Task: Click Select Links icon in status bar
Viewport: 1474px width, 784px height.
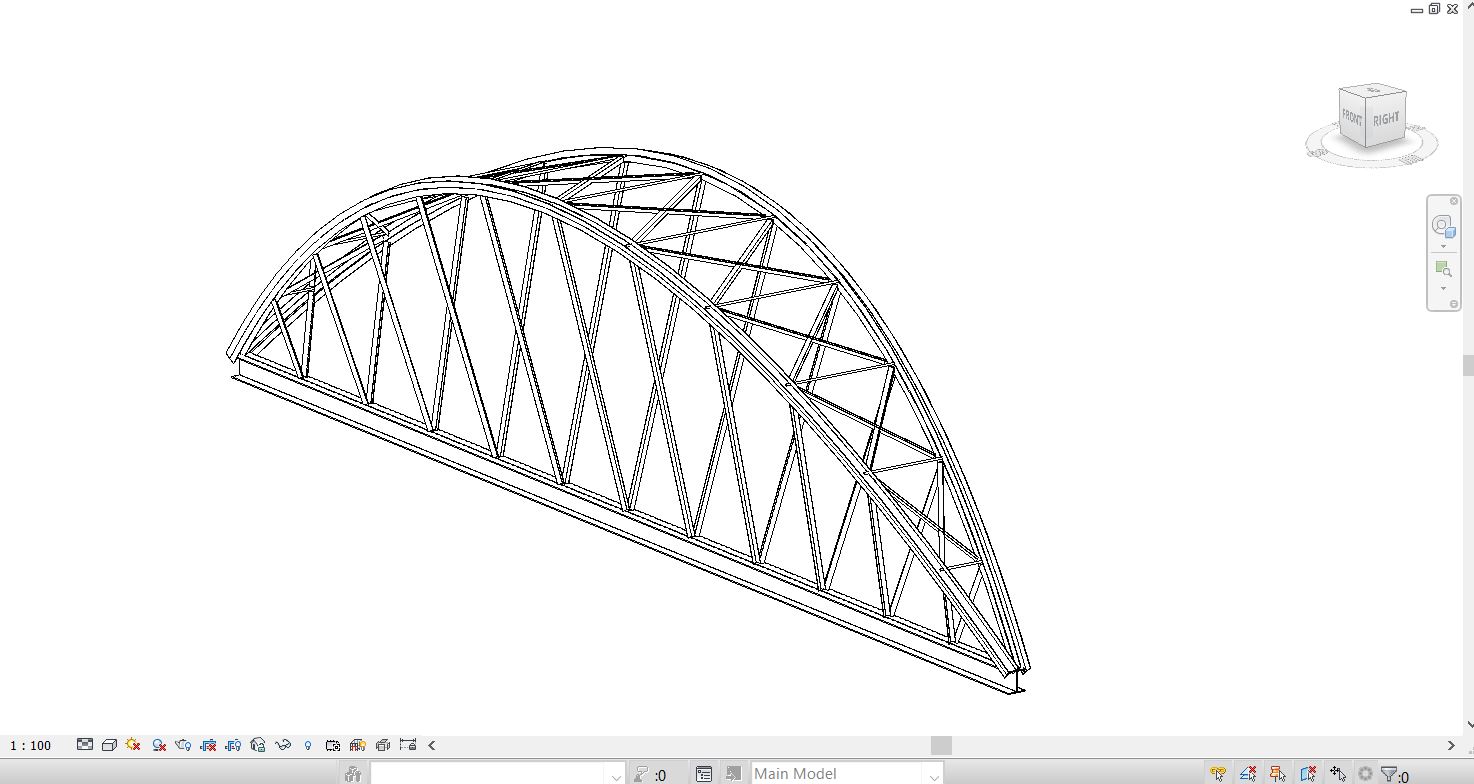Action: [1218, 774]
